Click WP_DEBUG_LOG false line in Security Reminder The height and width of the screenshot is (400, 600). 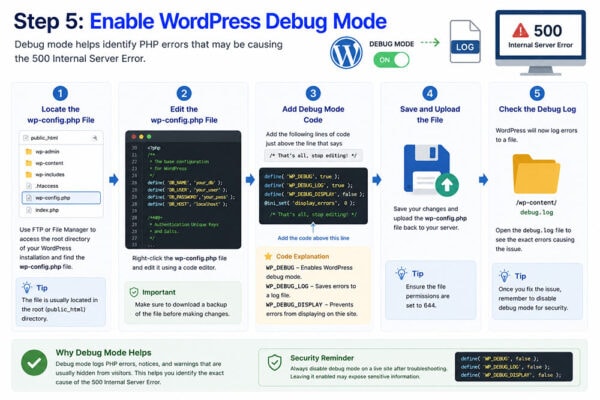(x=505, y=367)
